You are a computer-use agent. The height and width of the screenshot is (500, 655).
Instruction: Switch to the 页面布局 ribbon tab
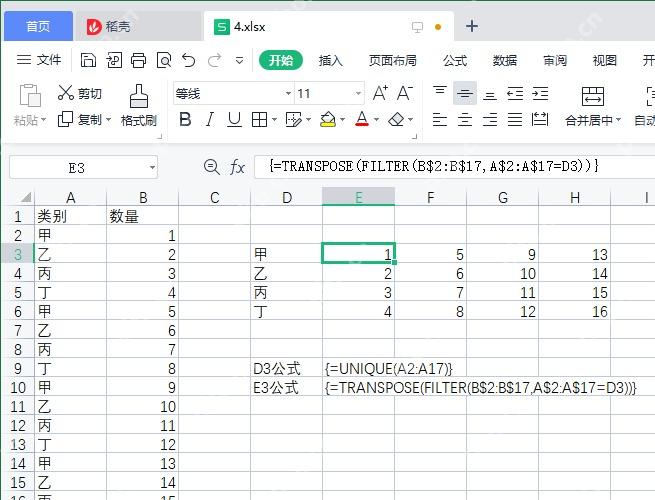[x=393, y=61]
